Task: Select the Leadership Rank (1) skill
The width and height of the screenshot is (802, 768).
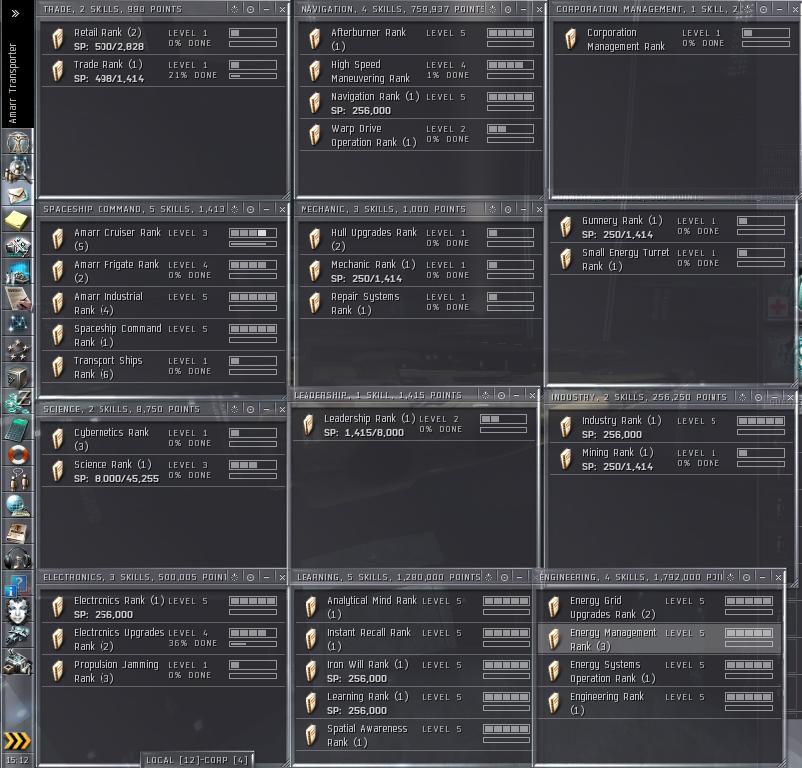Action: pos(414,425)
